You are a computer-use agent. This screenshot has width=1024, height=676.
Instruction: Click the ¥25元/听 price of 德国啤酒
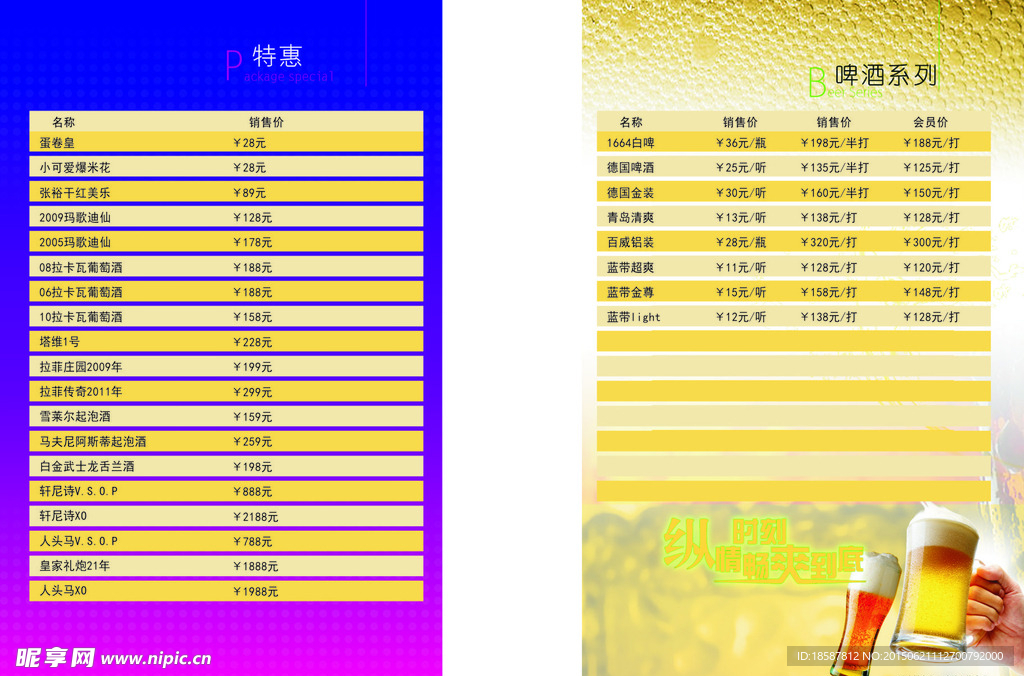[x=741, y=168]
